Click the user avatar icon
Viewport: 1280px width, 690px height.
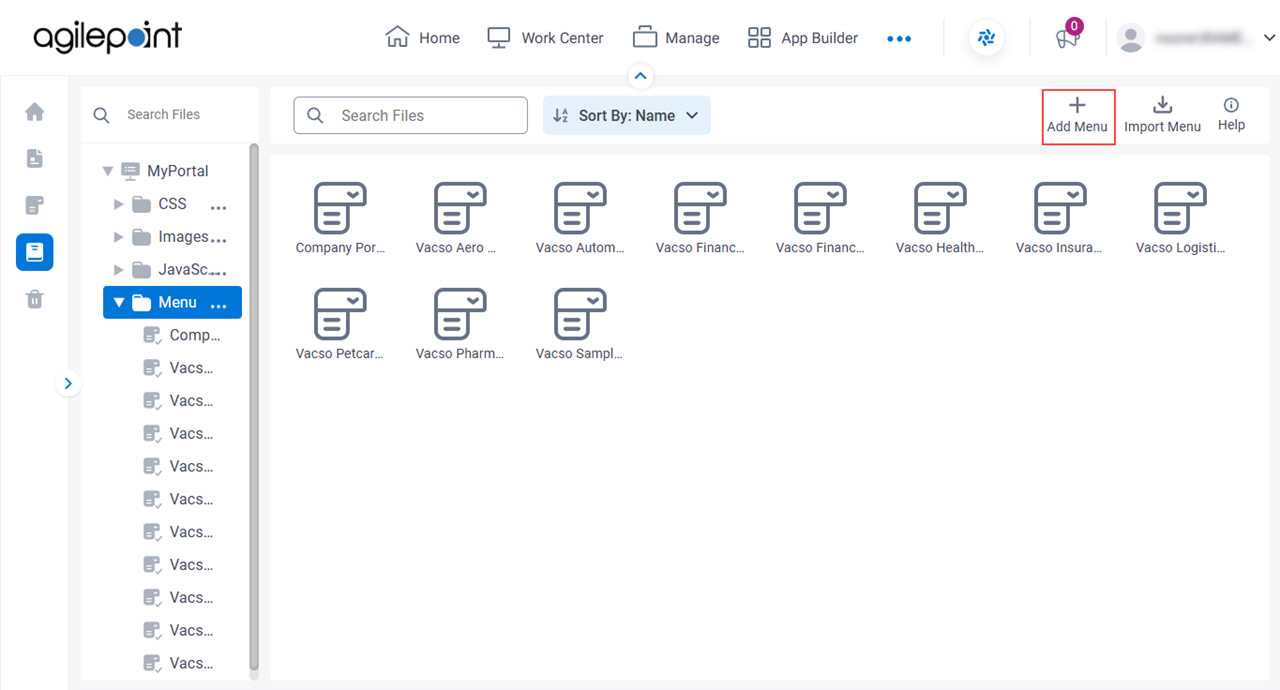tap(1131, 38)
